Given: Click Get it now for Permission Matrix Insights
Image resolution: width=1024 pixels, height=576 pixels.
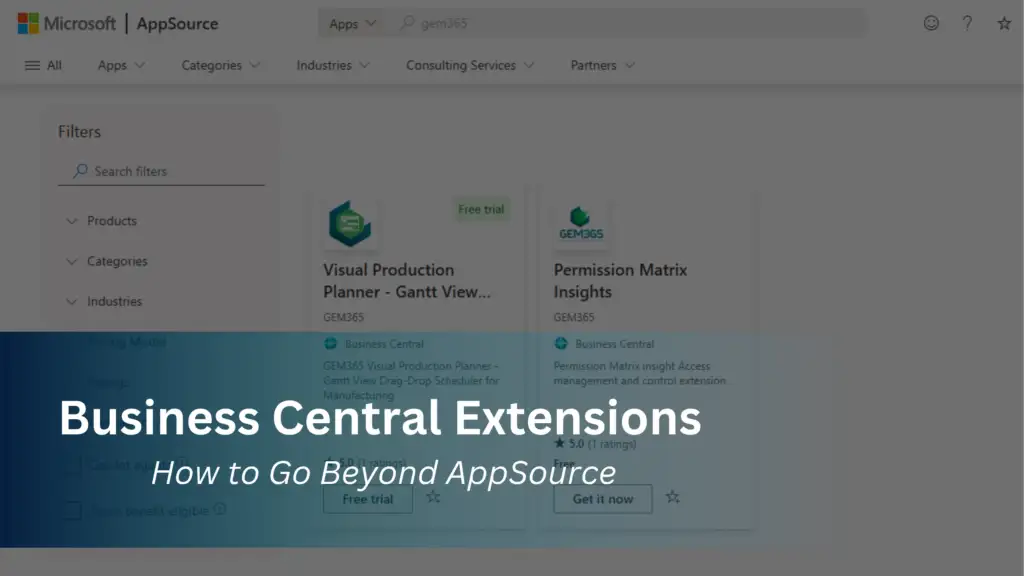Looking at the screenshot, I should [x=602, y=498].
